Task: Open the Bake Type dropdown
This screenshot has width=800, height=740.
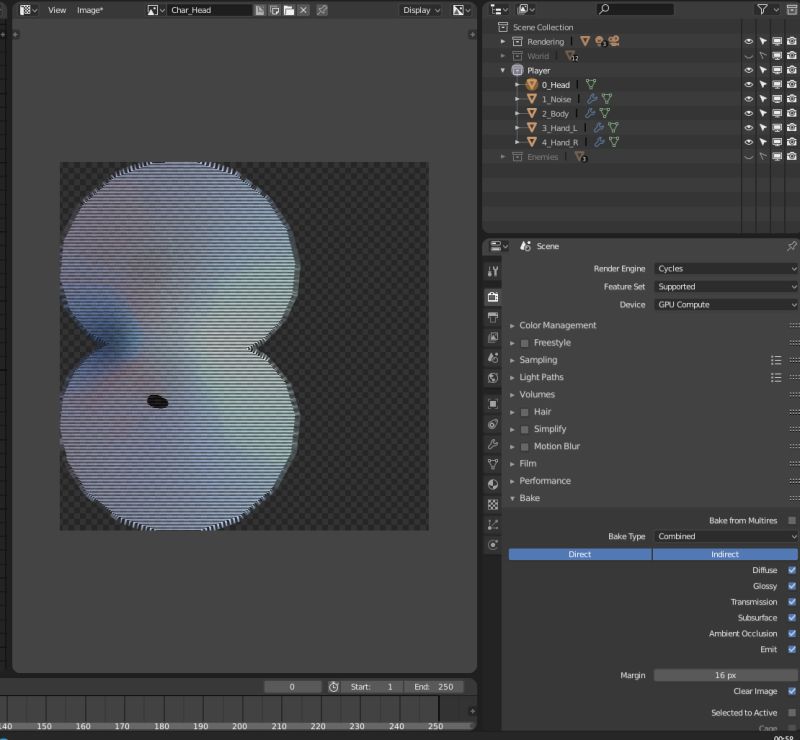Action: tap(725, 536)
